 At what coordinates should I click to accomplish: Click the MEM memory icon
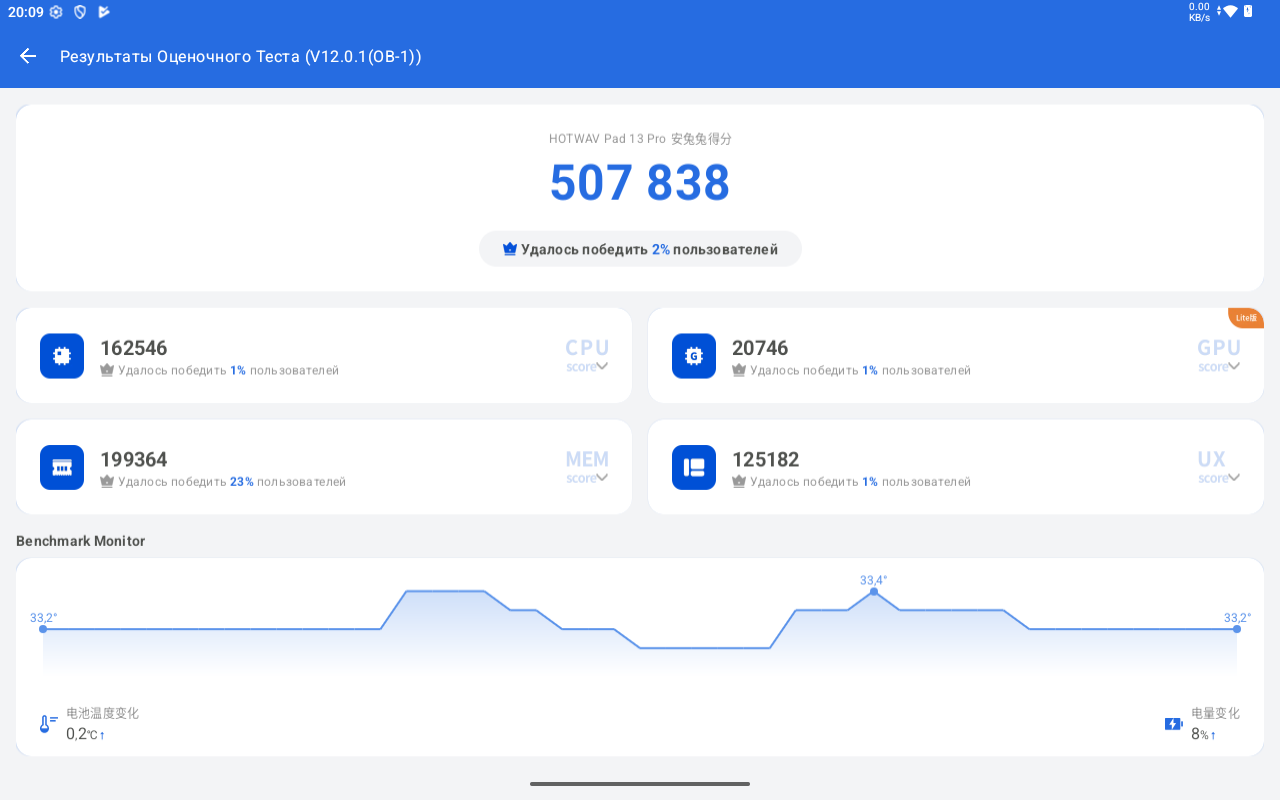point(62,467)
